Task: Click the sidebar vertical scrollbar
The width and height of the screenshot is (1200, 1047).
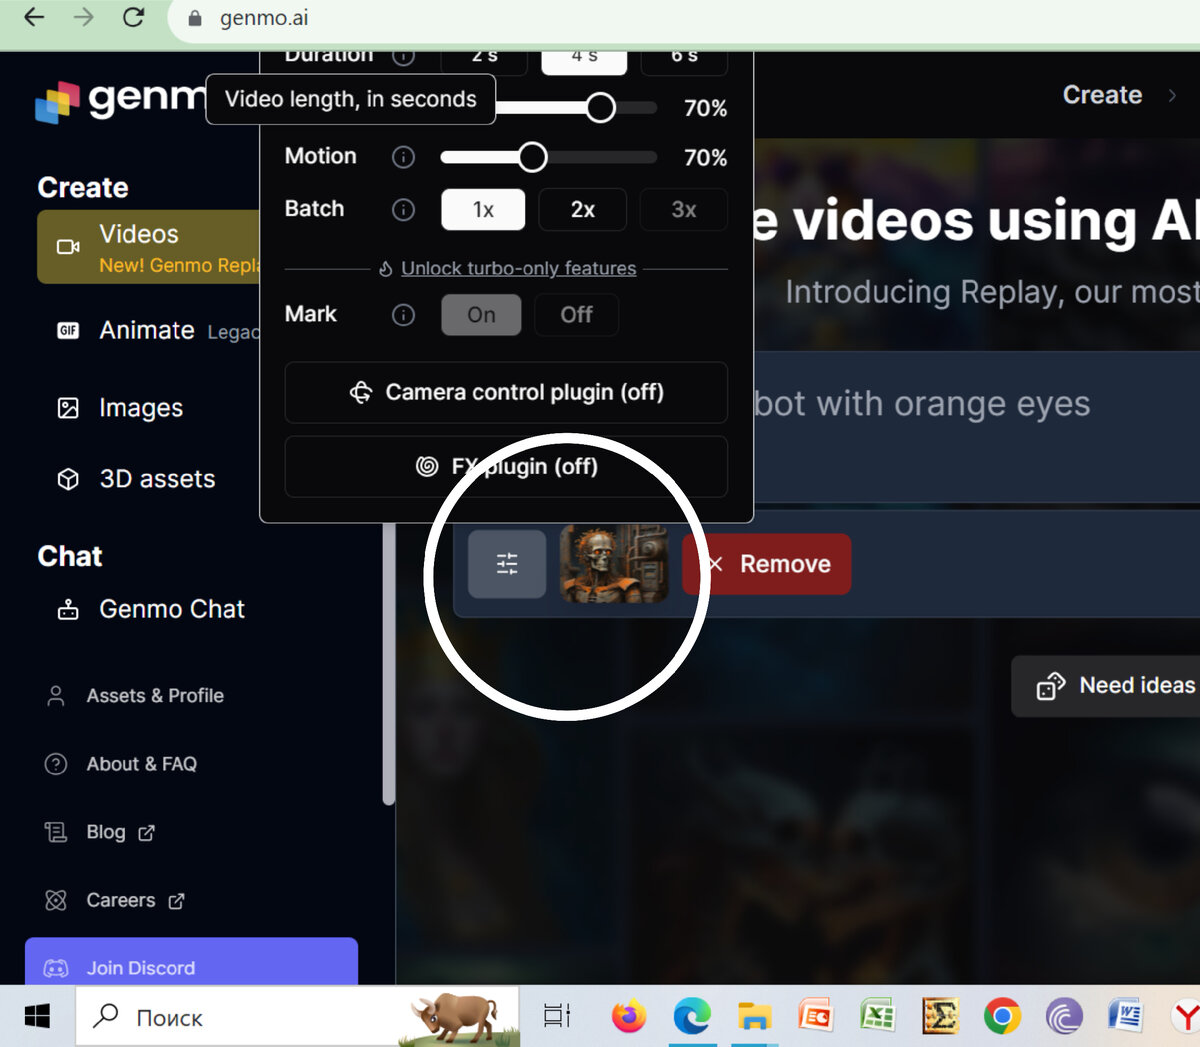Action: pyautogui.click(x=389, y=662)
